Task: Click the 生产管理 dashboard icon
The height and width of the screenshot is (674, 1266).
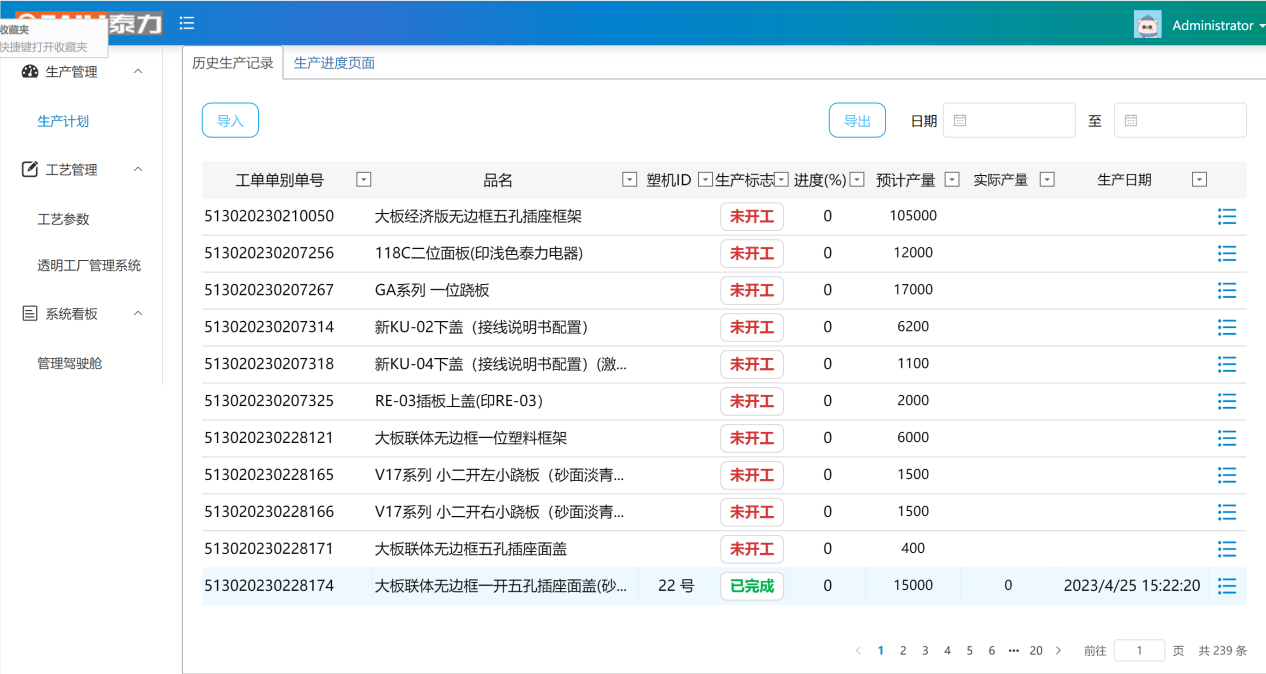Action: (30, 72)
